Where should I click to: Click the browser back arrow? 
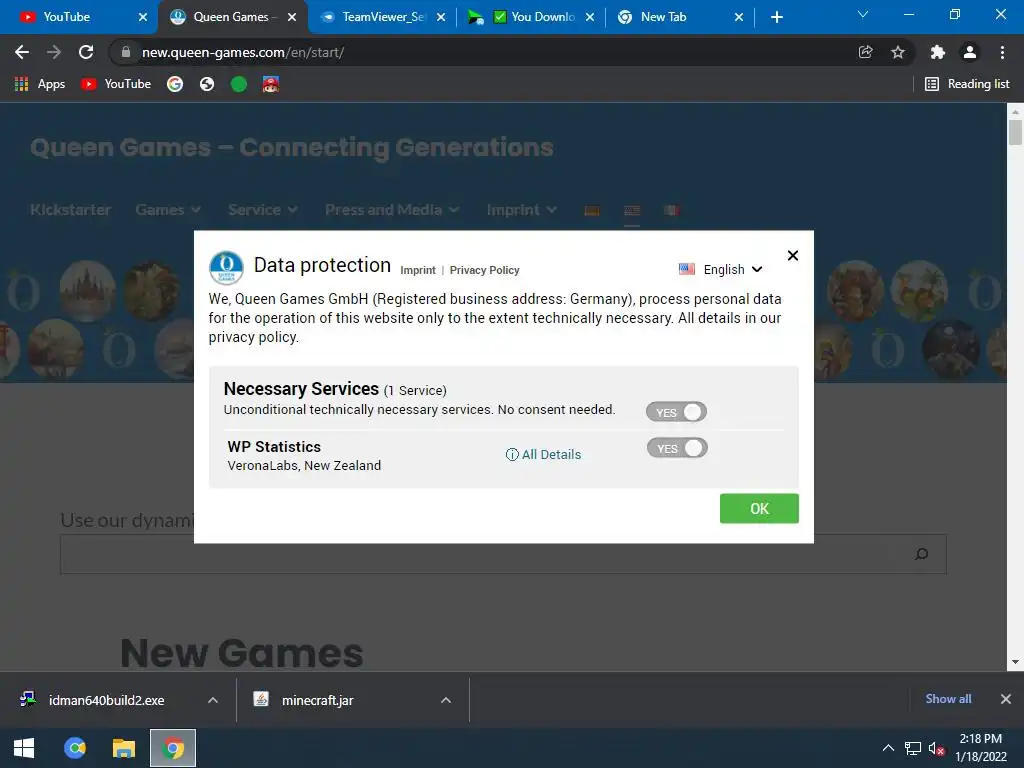(22, 52)
